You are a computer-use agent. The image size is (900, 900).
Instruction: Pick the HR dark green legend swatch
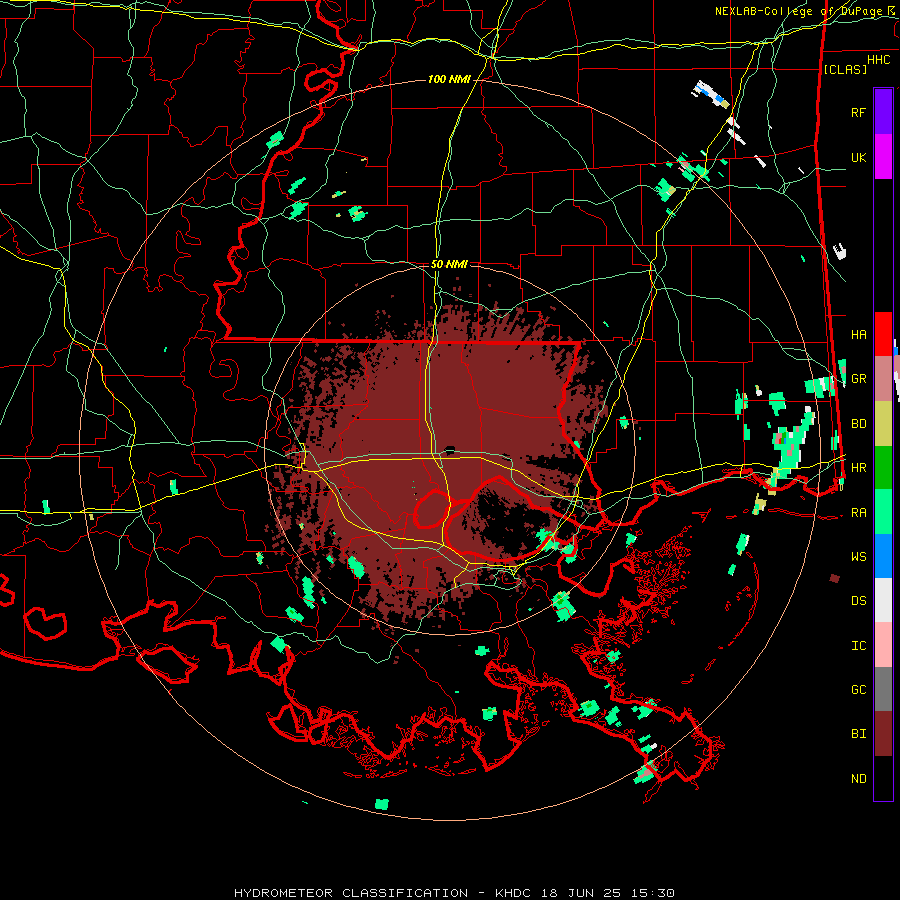883,468
